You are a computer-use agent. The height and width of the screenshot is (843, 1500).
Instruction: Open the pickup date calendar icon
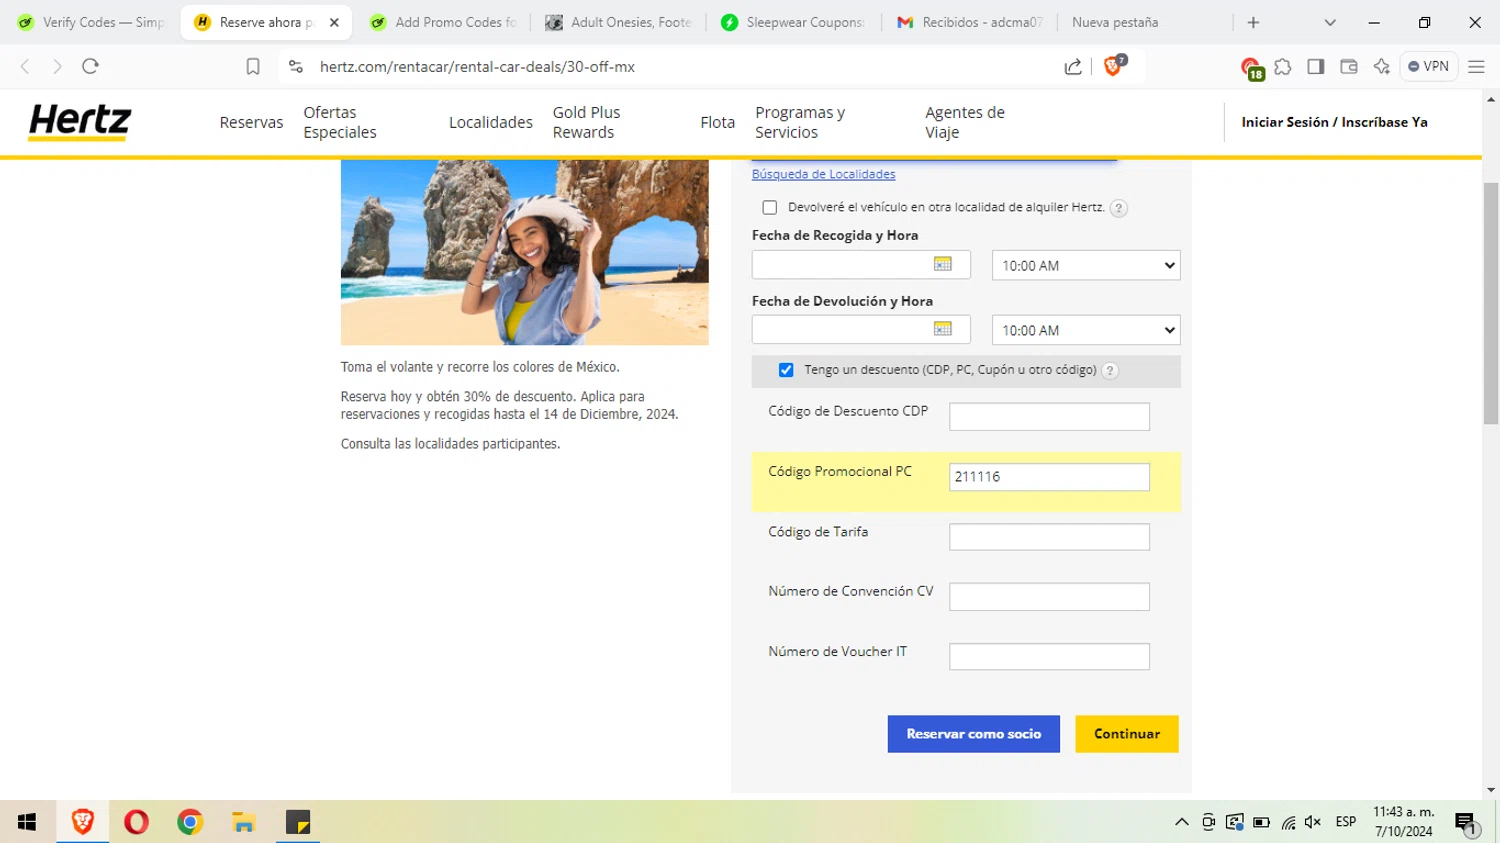point(943,264)
